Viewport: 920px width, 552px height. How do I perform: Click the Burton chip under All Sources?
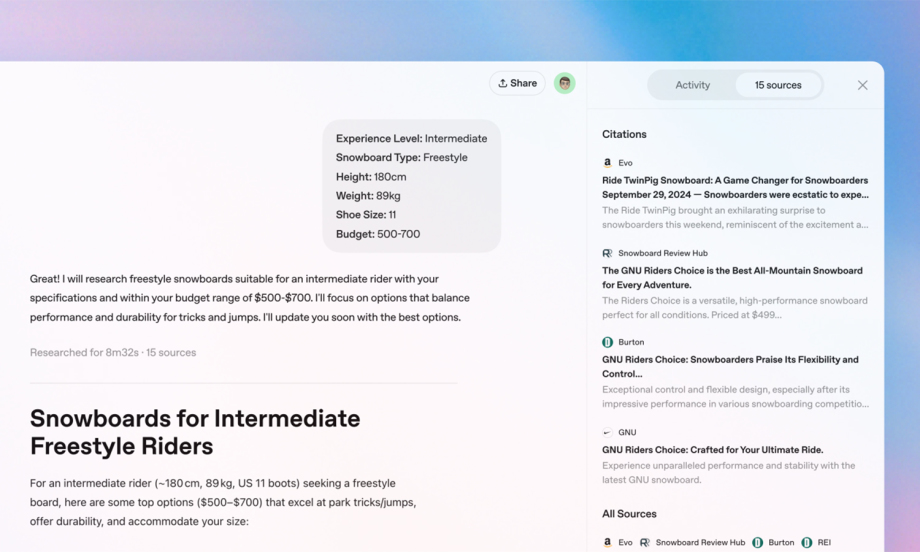[773, 542]
